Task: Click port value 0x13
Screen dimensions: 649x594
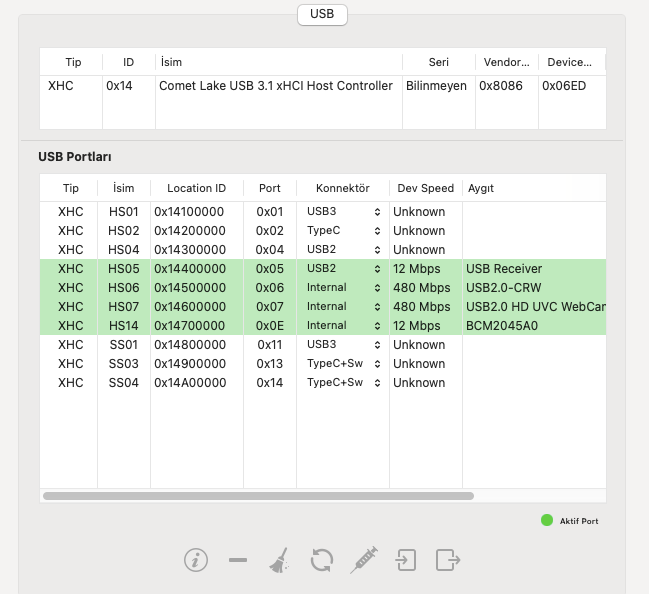Action: point(270,364)
